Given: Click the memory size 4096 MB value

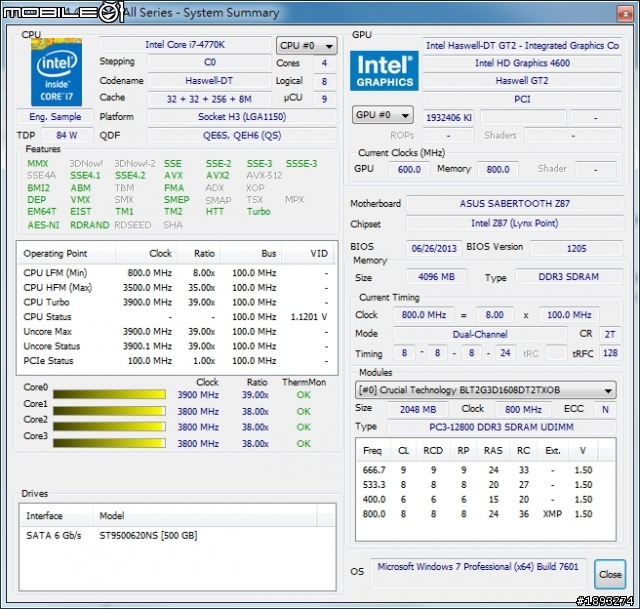Looking at the screenshot, I should pos(436,277).
